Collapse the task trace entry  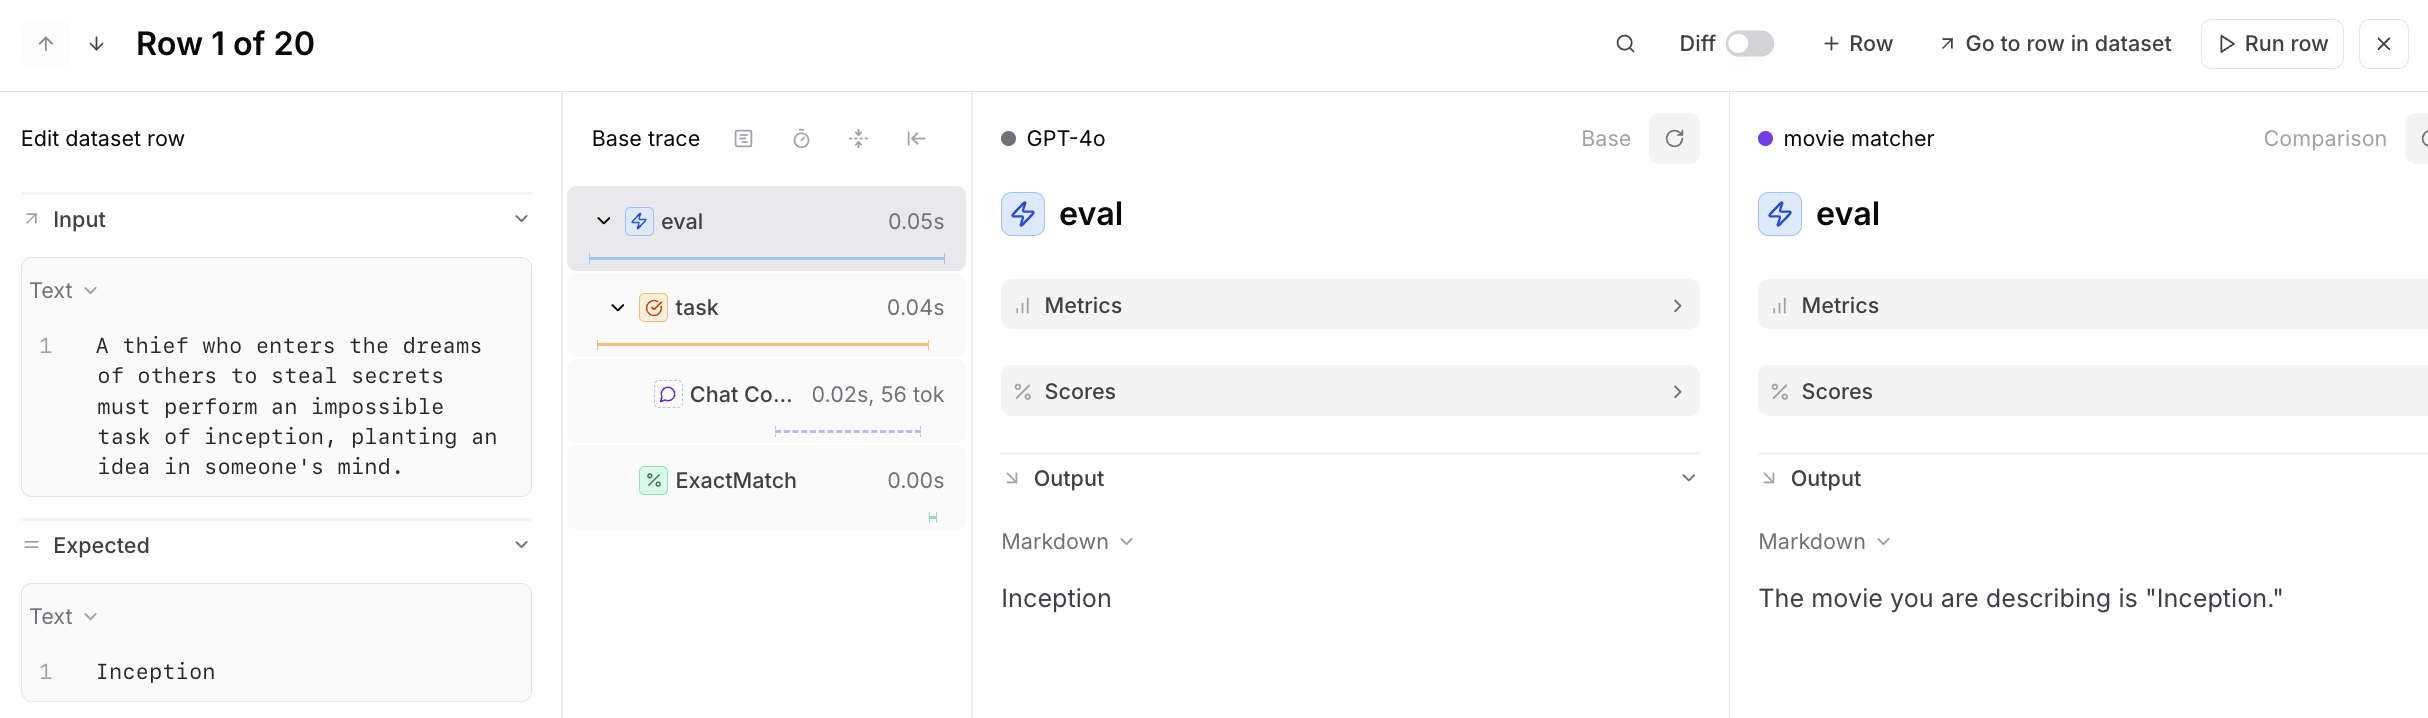click(x=617, y=307)
